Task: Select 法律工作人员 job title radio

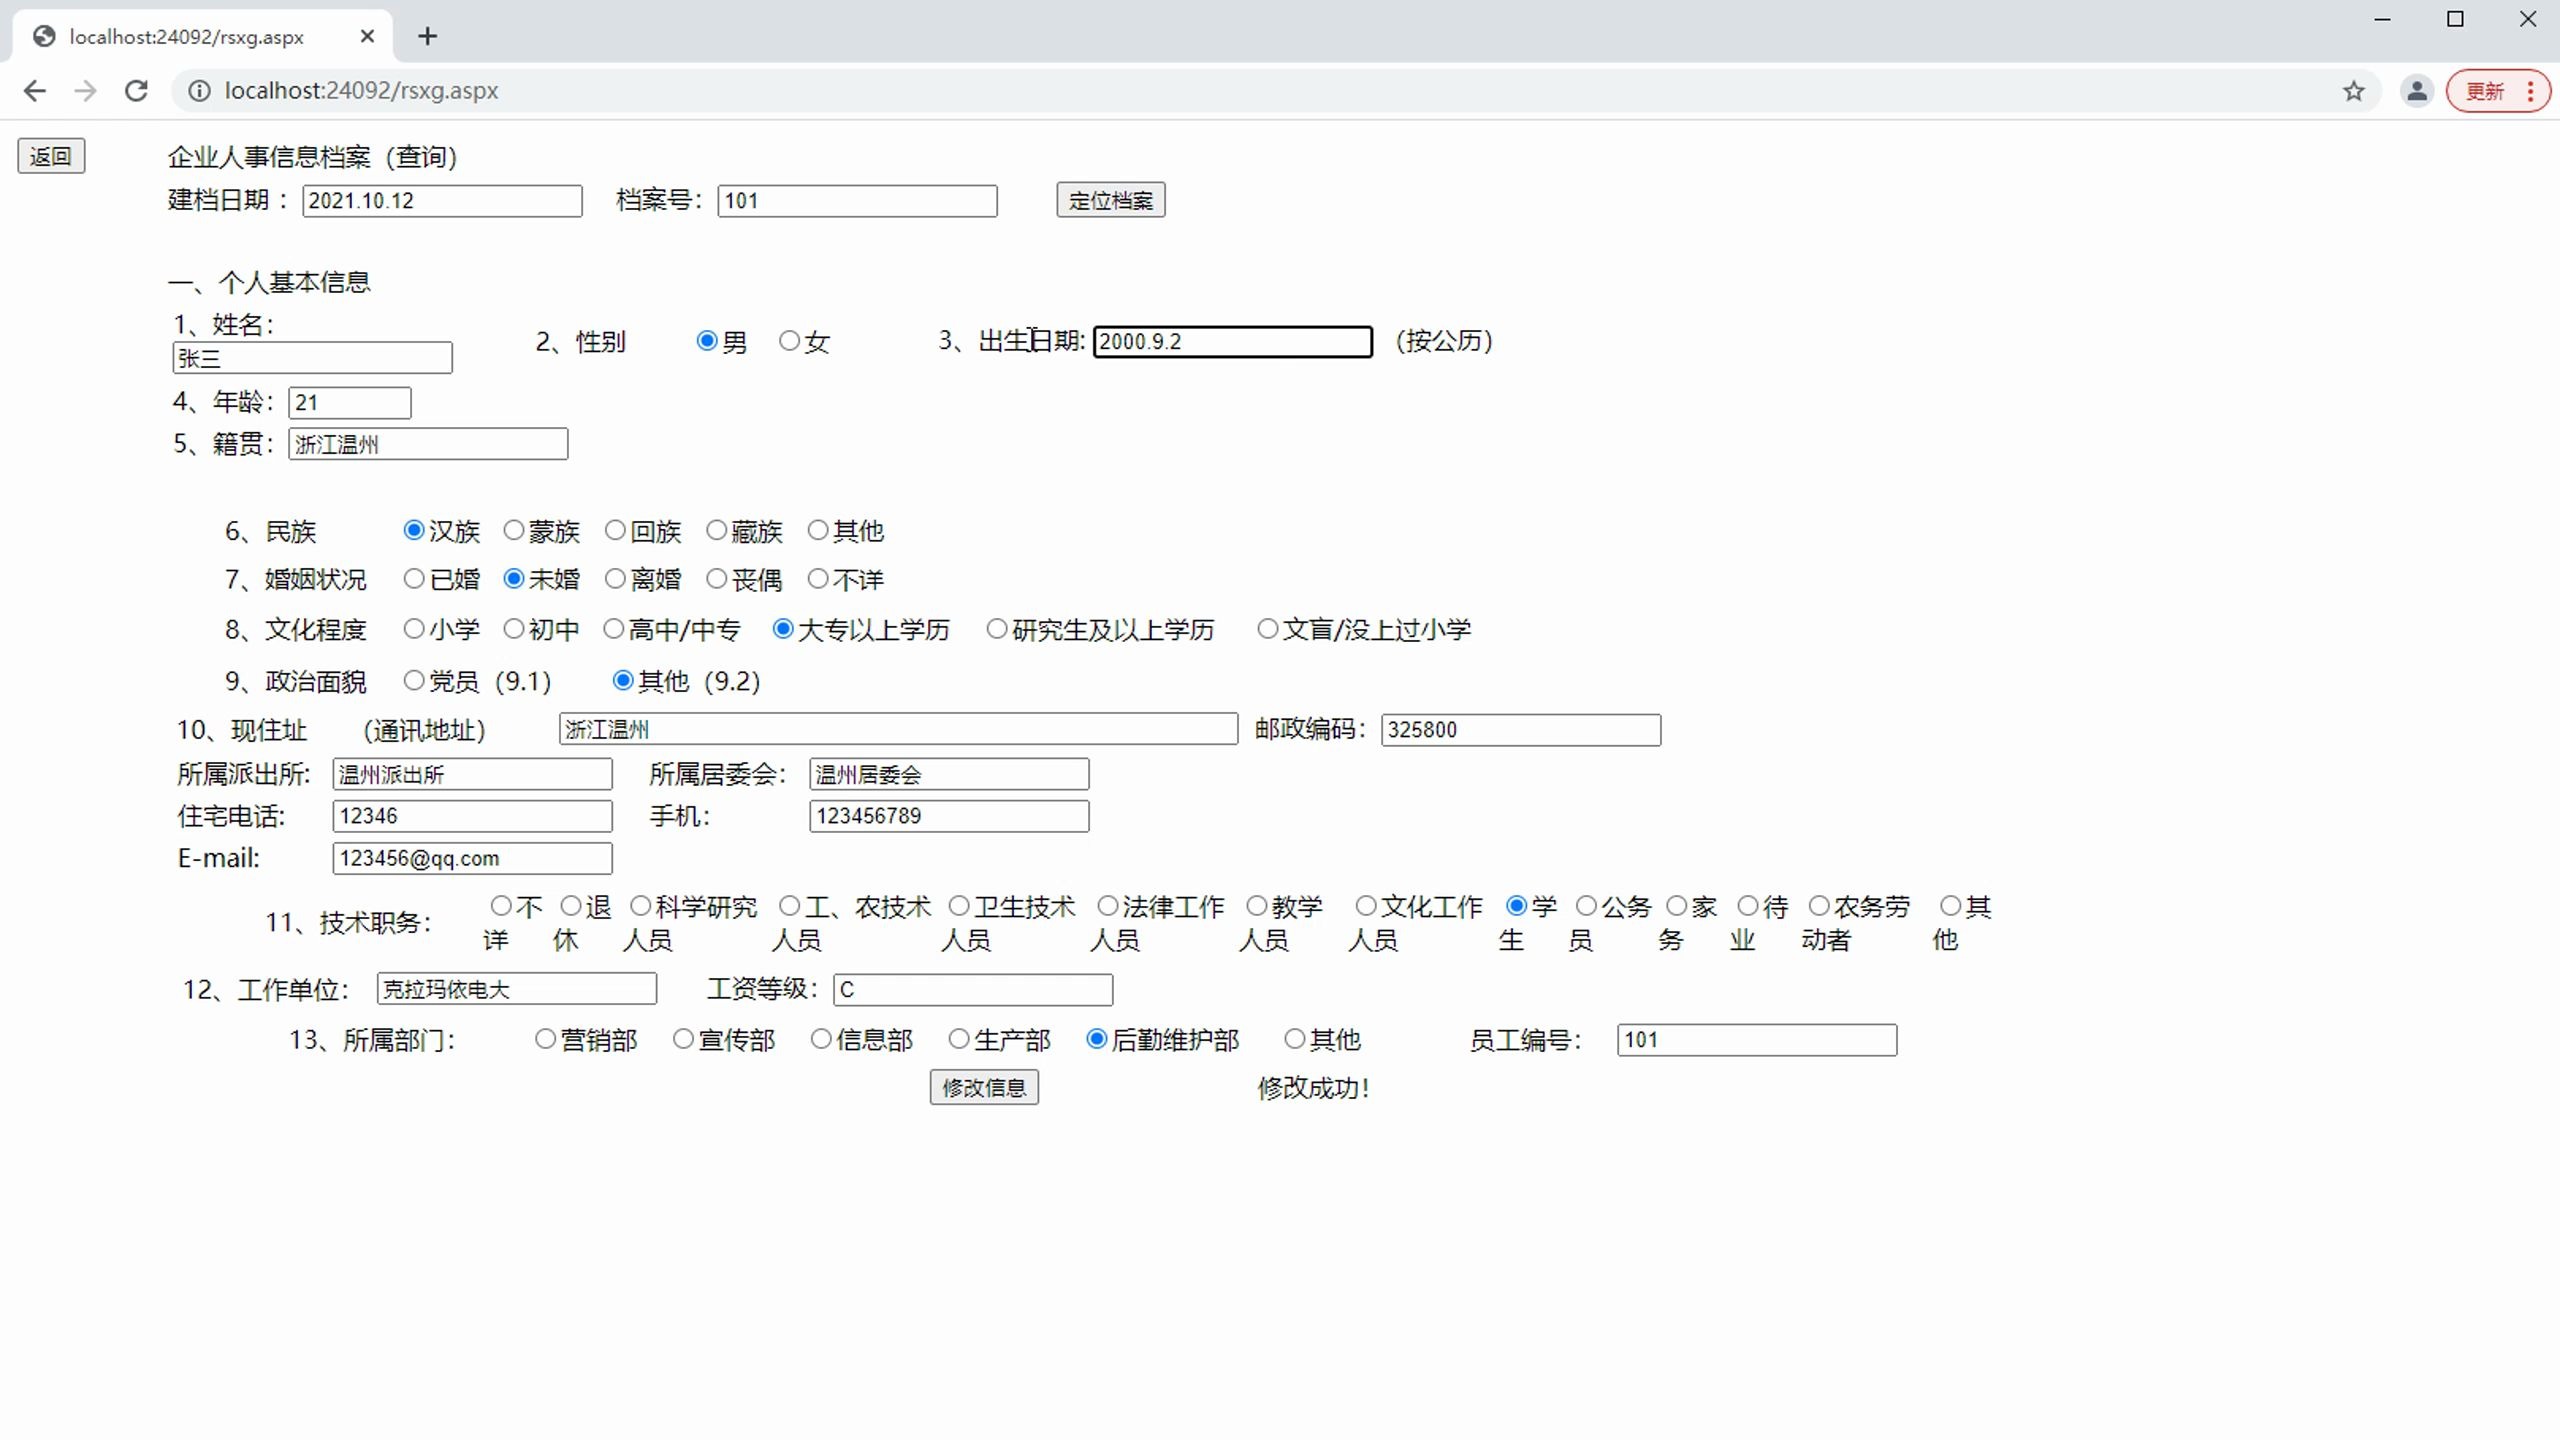Action: 1107,905
